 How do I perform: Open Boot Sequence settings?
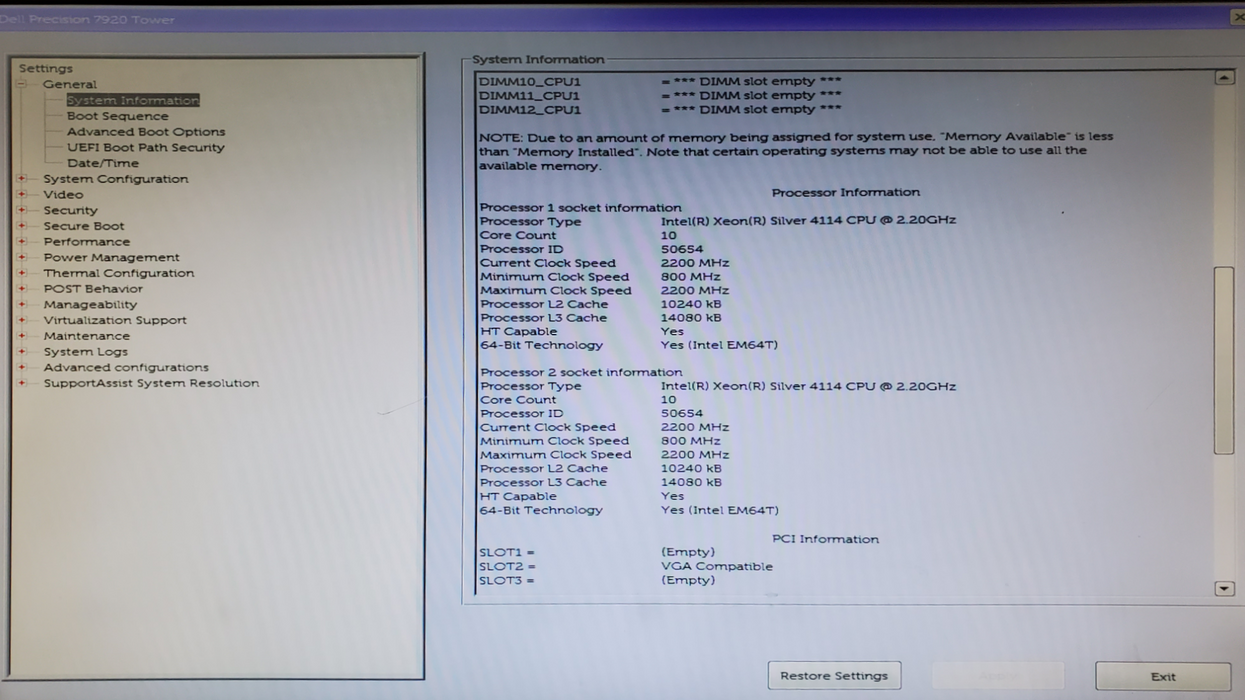coord(118,116)
